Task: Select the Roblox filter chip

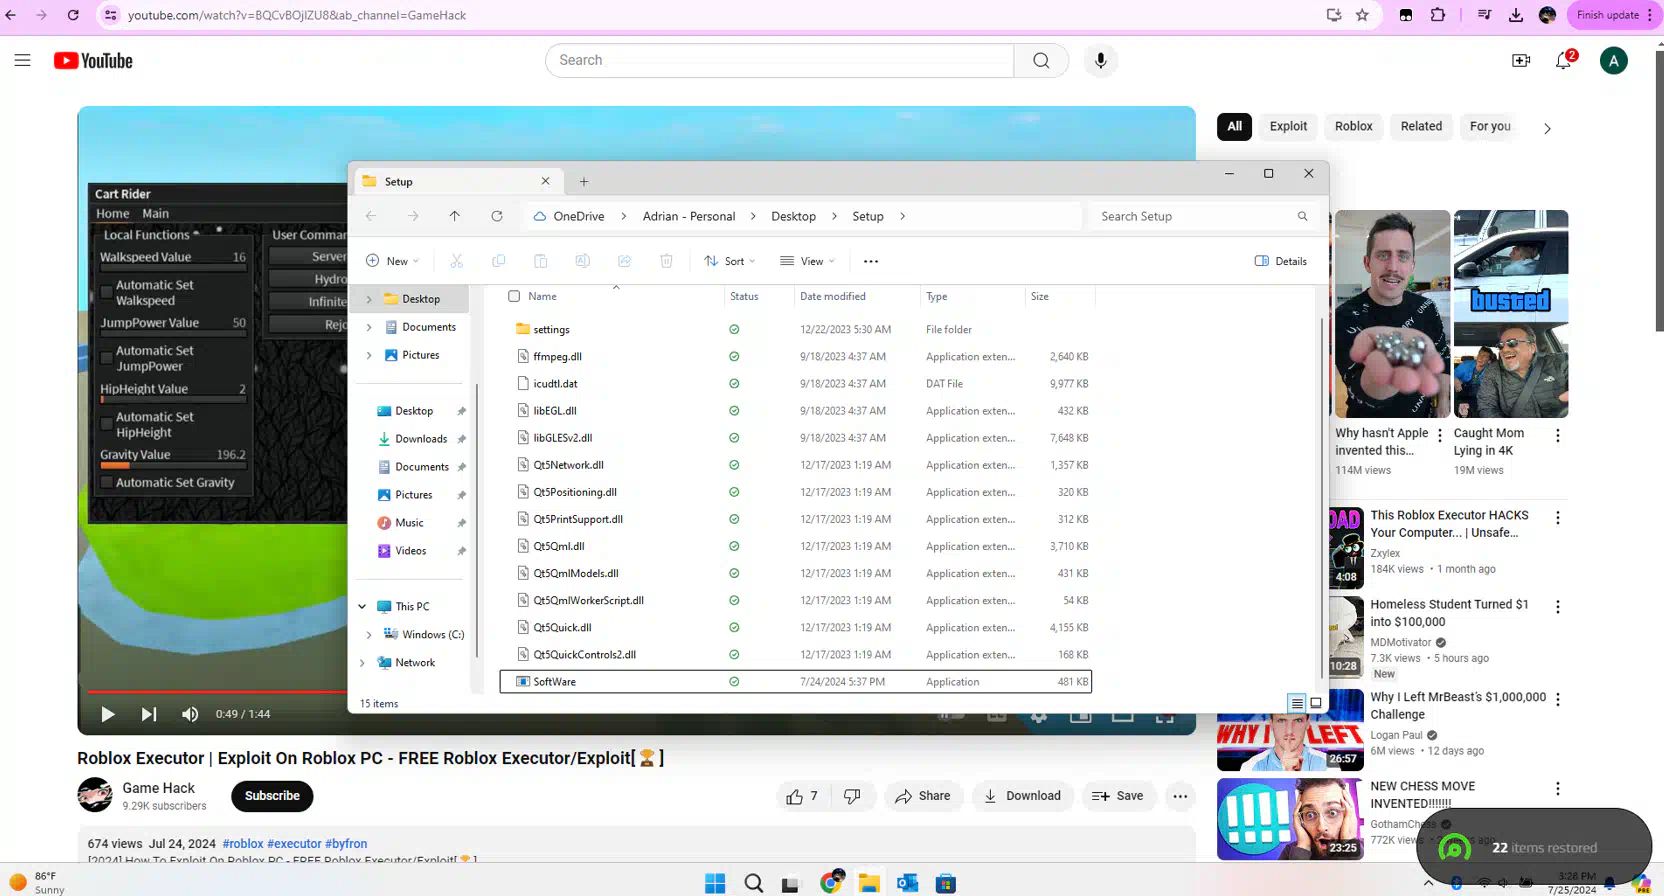Action: tap(1353, 126)
